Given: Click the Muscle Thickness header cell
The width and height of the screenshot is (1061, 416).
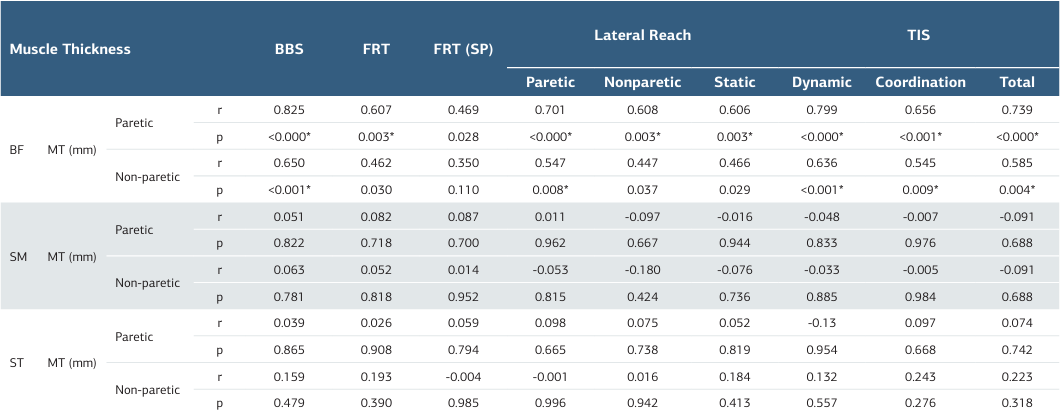Looking at the screenshot, I should coord(70,48).
